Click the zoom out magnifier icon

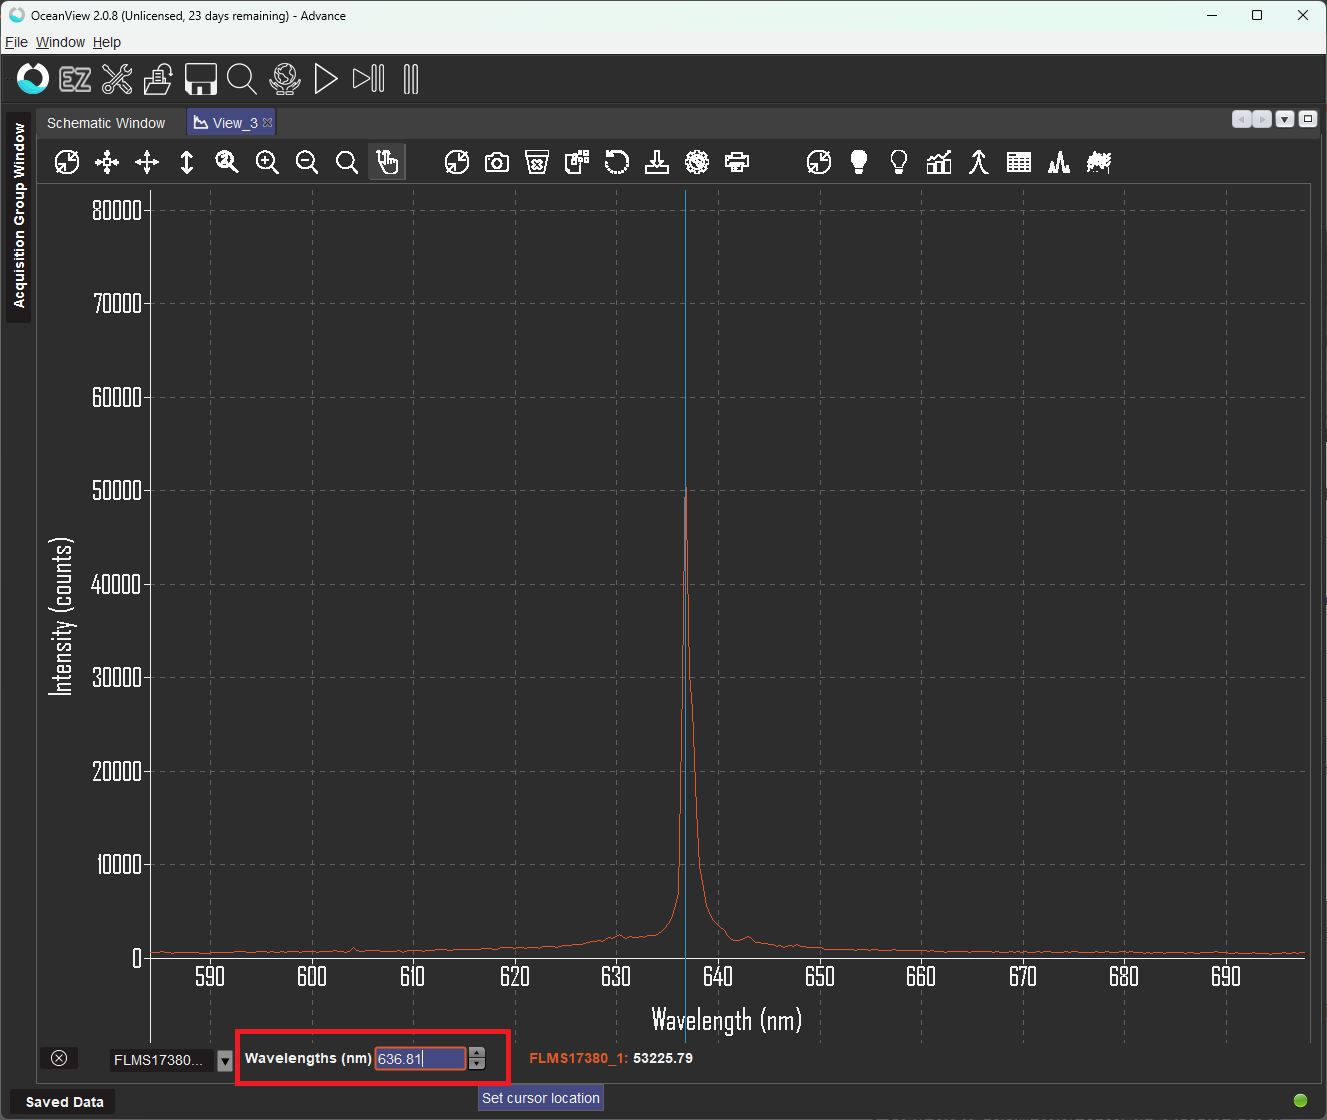pyautogui.click(x=307, y=162)
